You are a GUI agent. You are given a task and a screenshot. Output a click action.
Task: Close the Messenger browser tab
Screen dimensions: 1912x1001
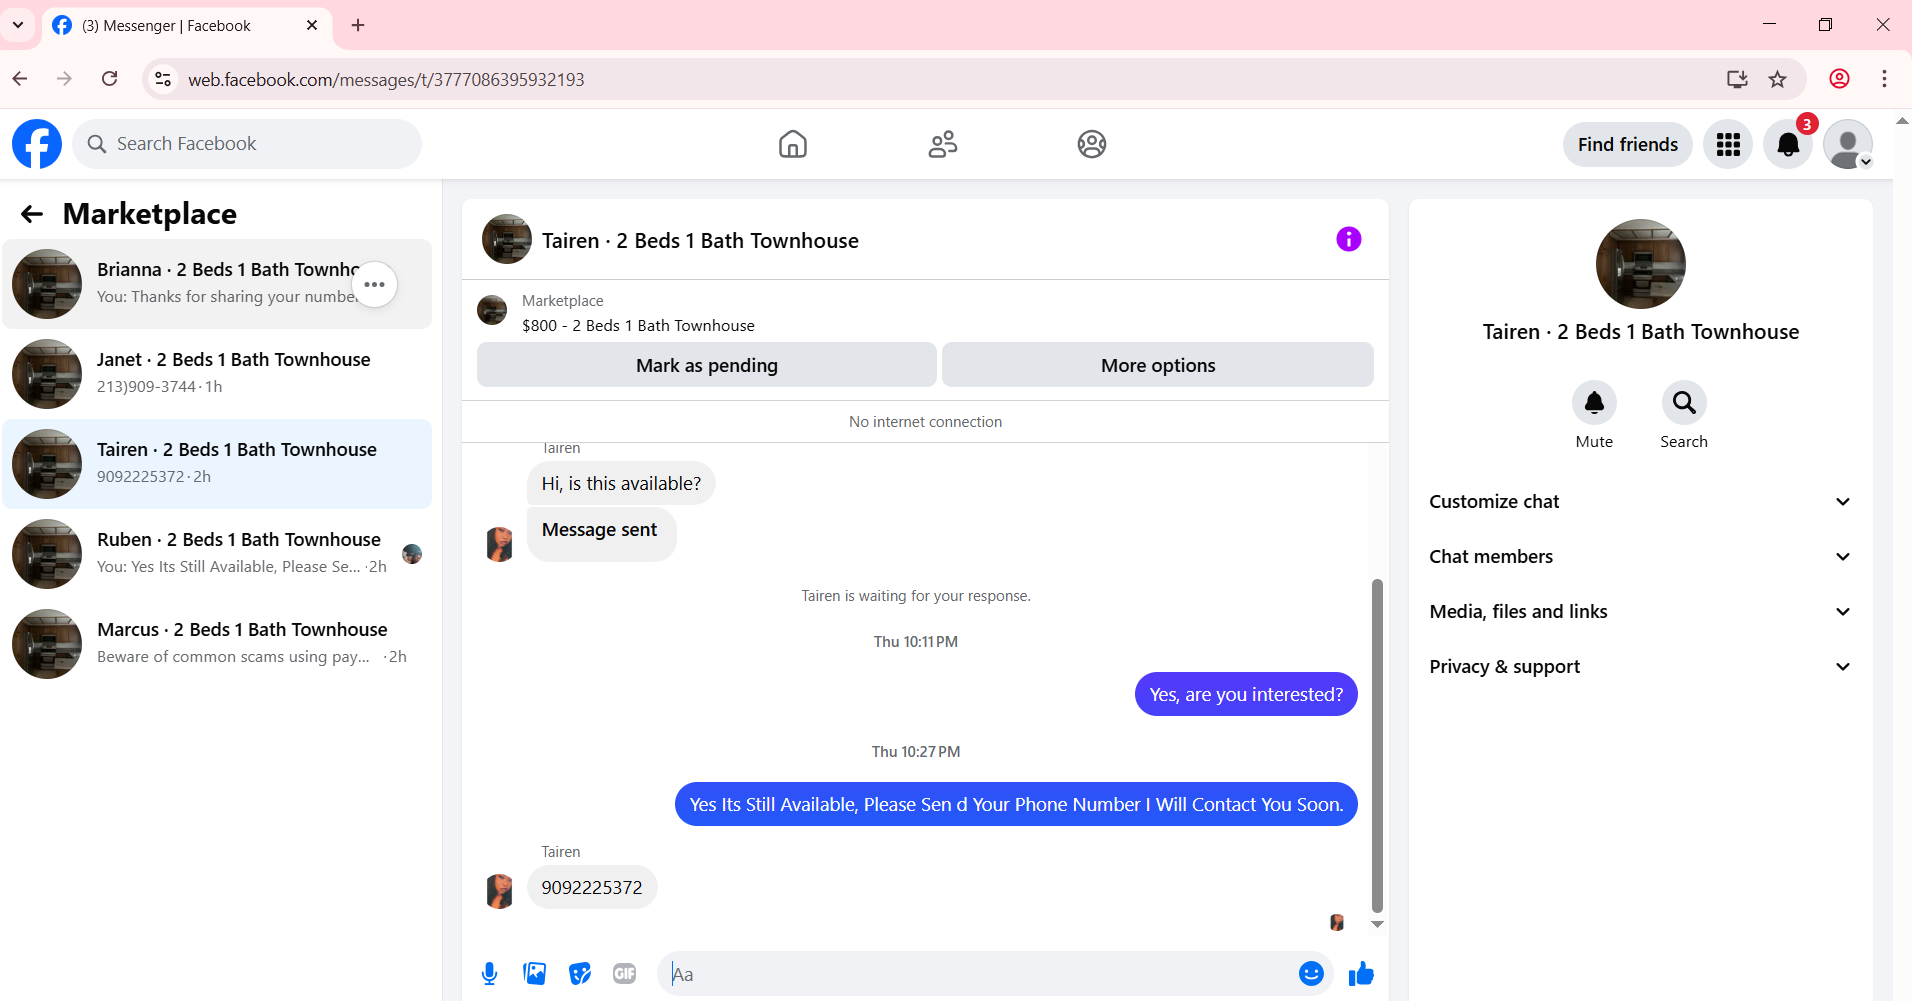312,25
